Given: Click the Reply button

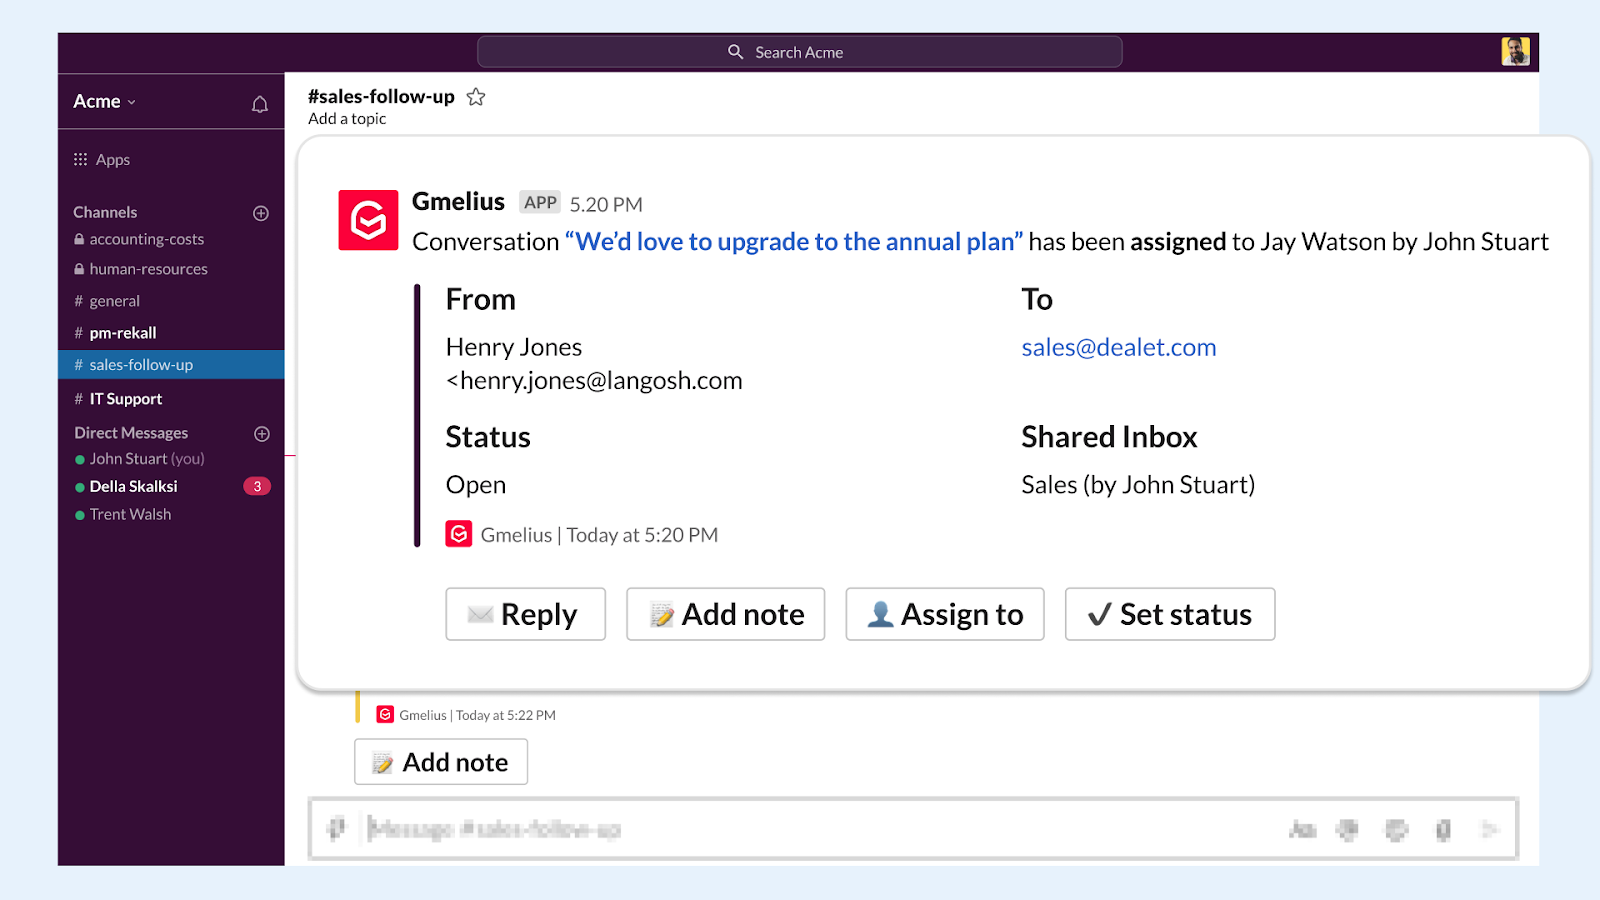Looking at the screenshot, I should (525, 614).
